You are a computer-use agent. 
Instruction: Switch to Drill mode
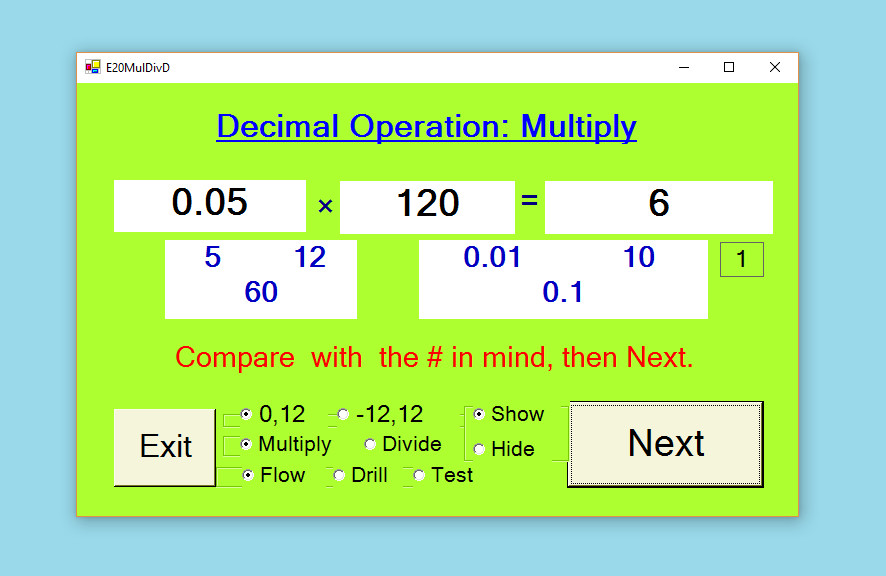coord(339,475)
